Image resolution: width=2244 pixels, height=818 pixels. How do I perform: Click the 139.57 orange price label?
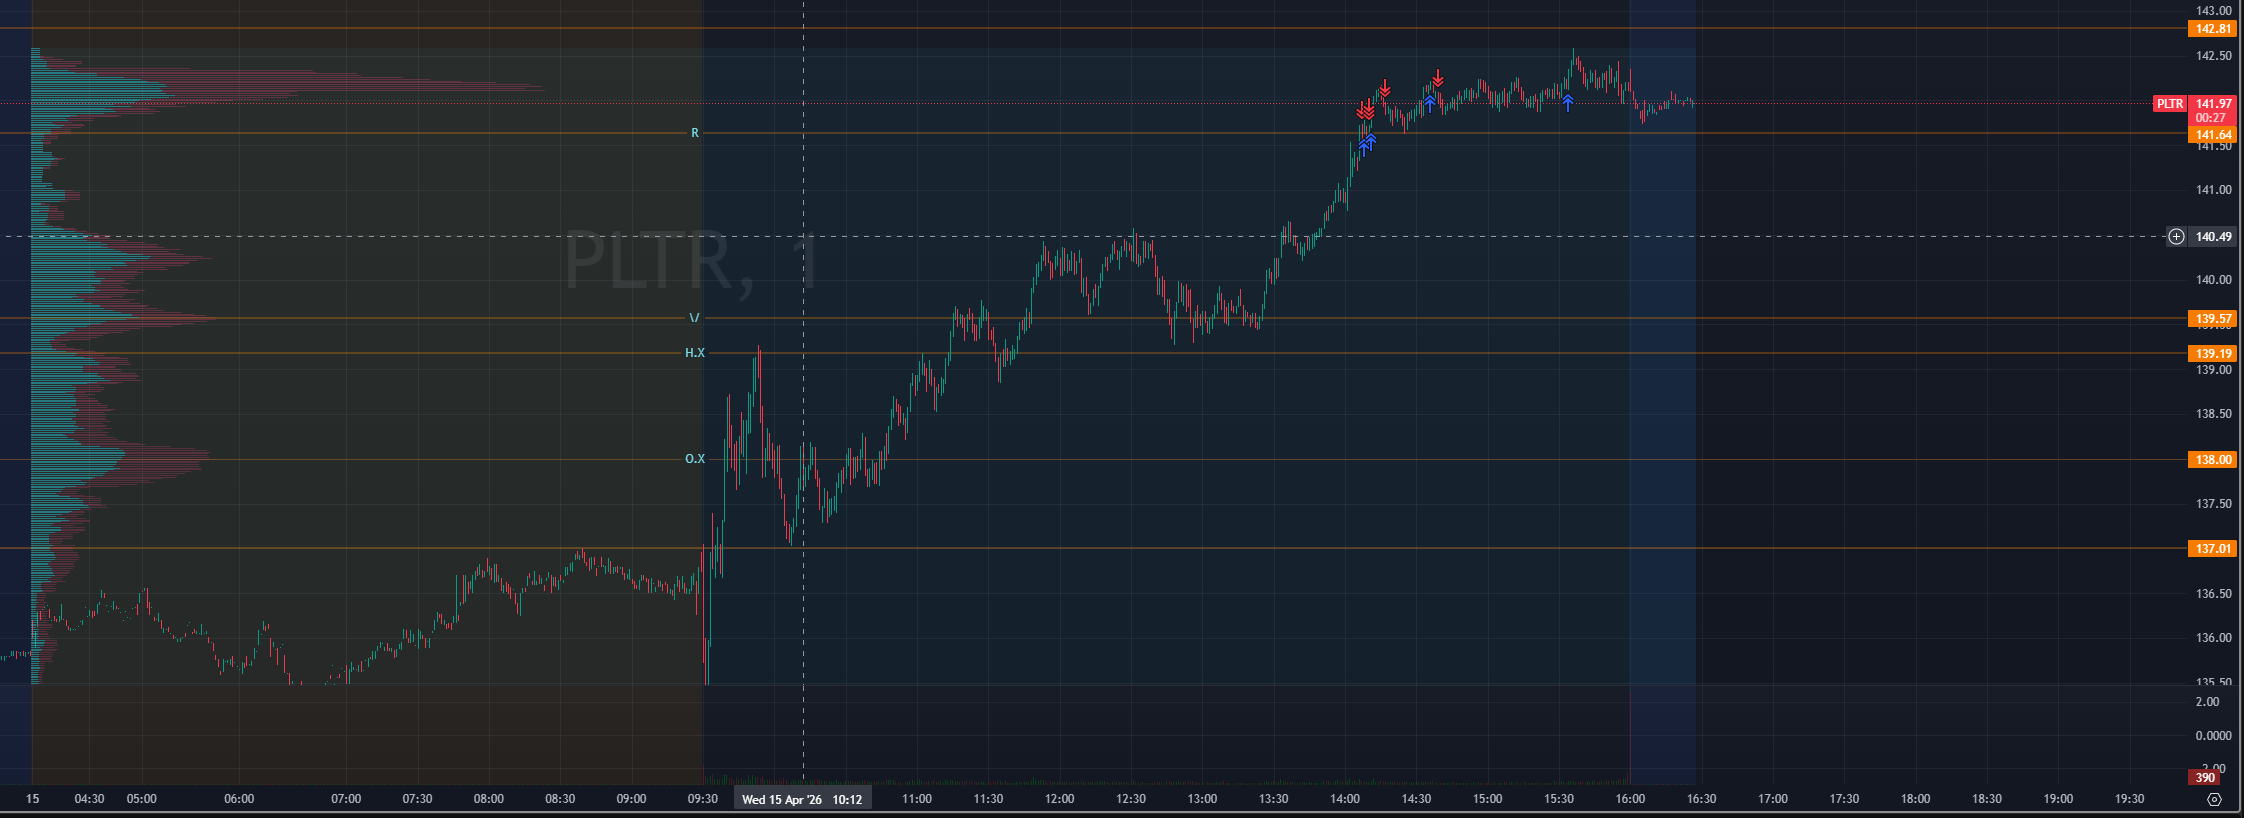2213,319
